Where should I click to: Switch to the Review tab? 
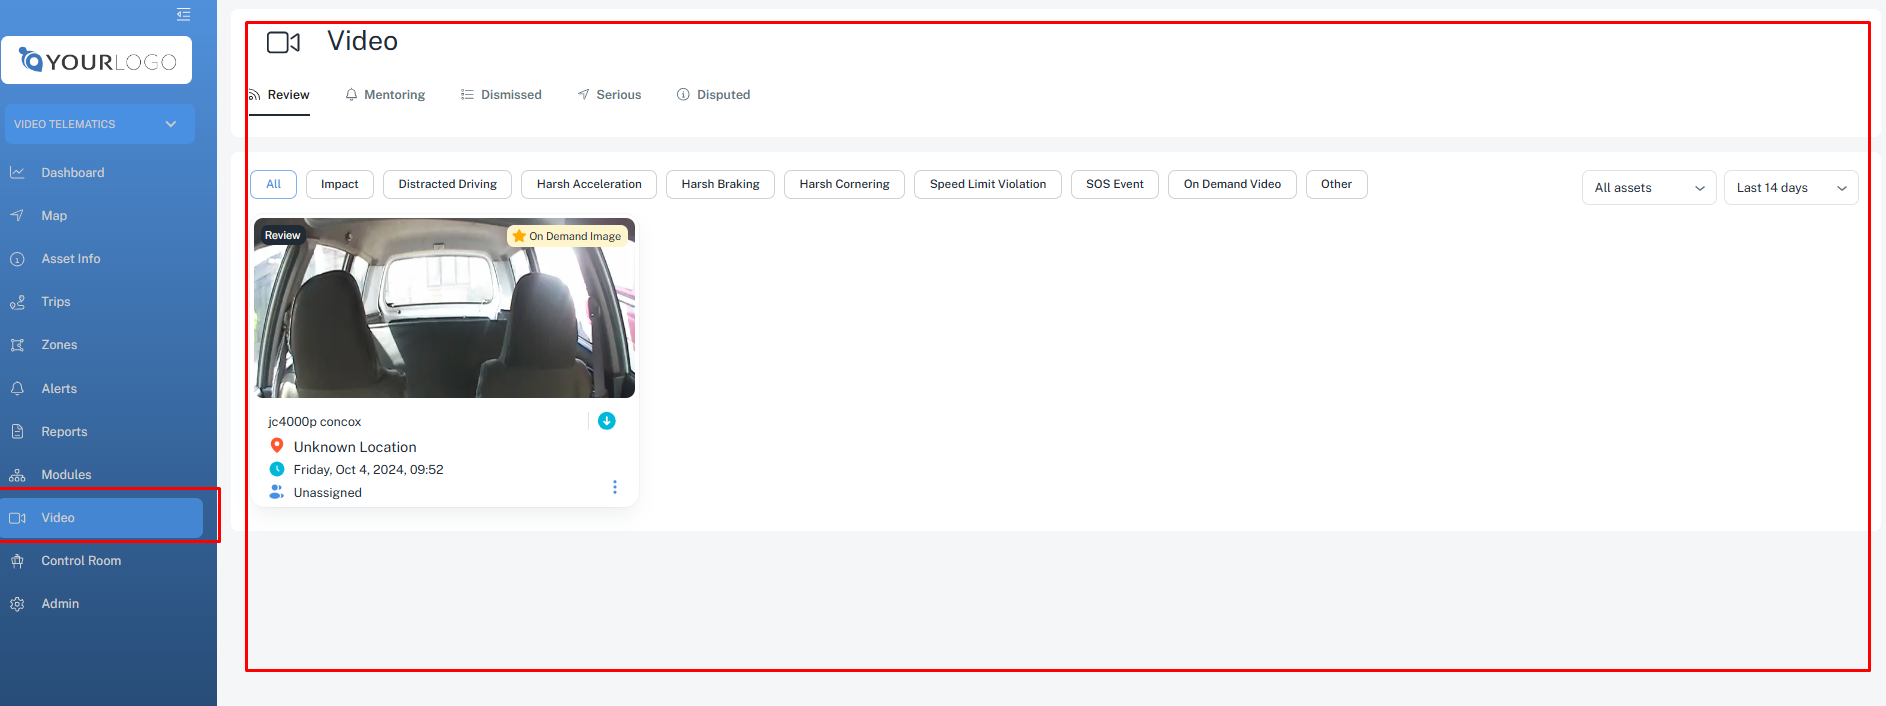click(x=279, y=95)
